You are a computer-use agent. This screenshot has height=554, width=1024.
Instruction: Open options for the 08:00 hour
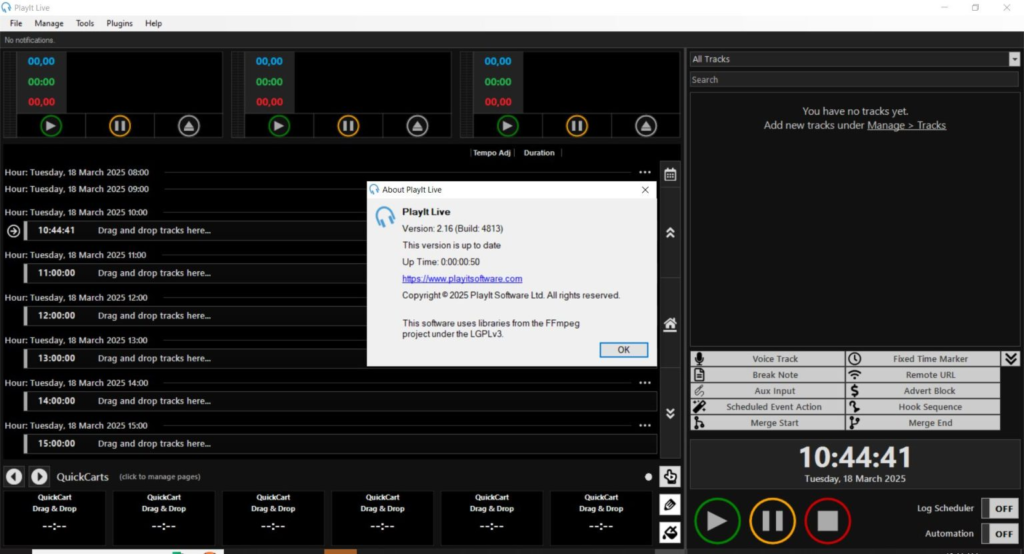coord(645,172)
